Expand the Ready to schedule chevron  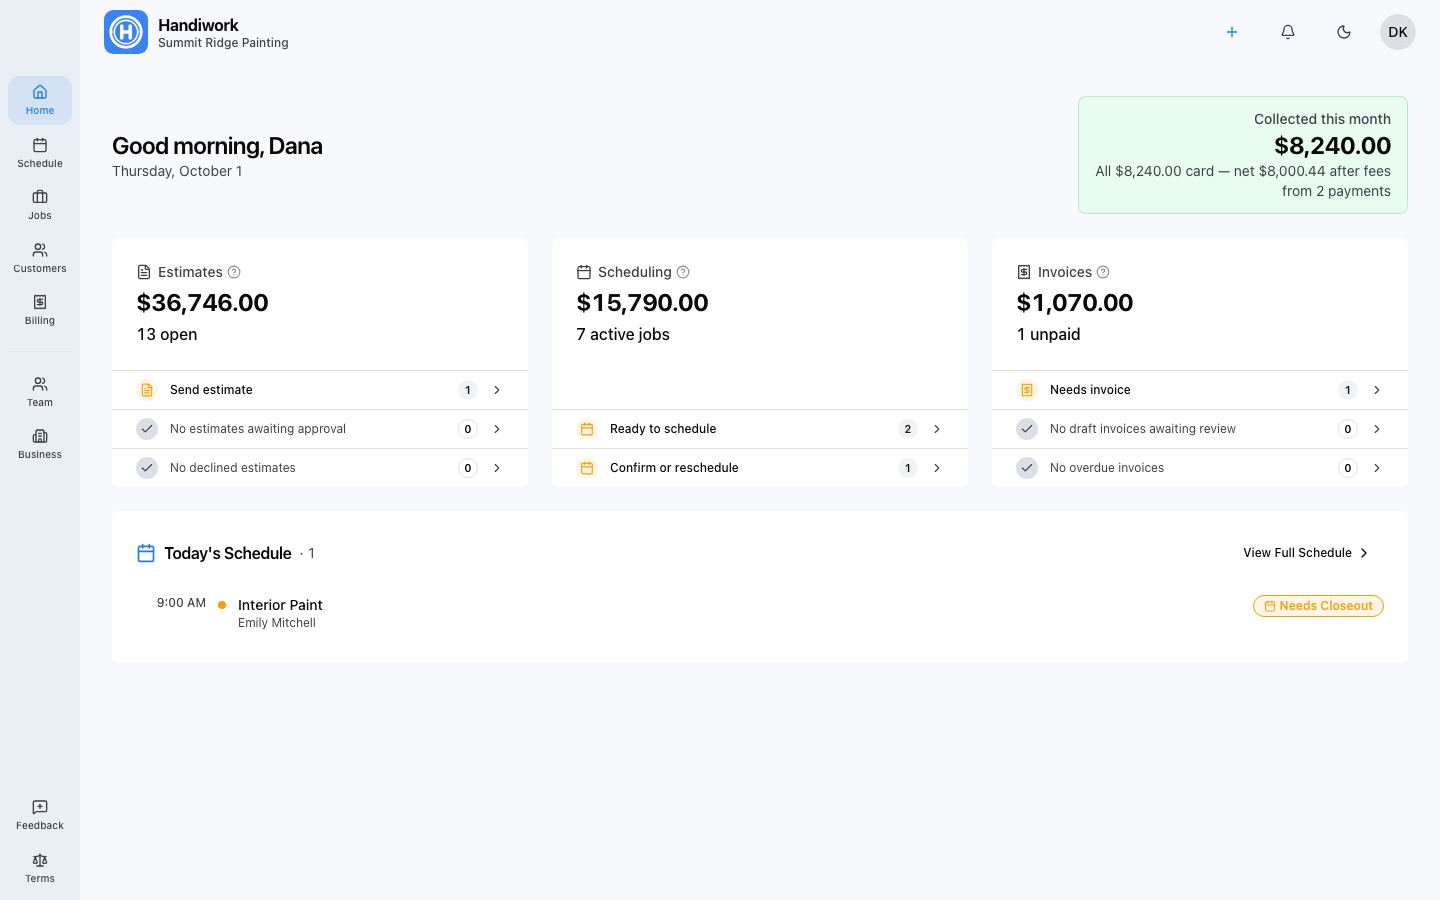pyautogui.click(x=937, y=429)
